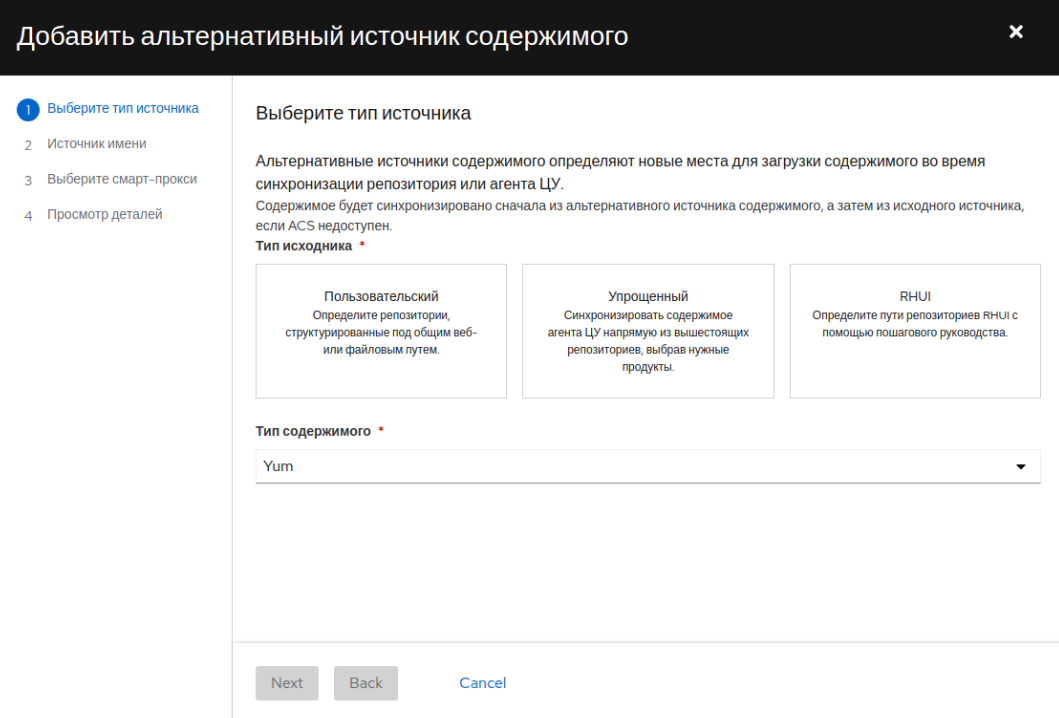Click the blue step 1 number badge
1059x718 pixels.
(29, 110)
